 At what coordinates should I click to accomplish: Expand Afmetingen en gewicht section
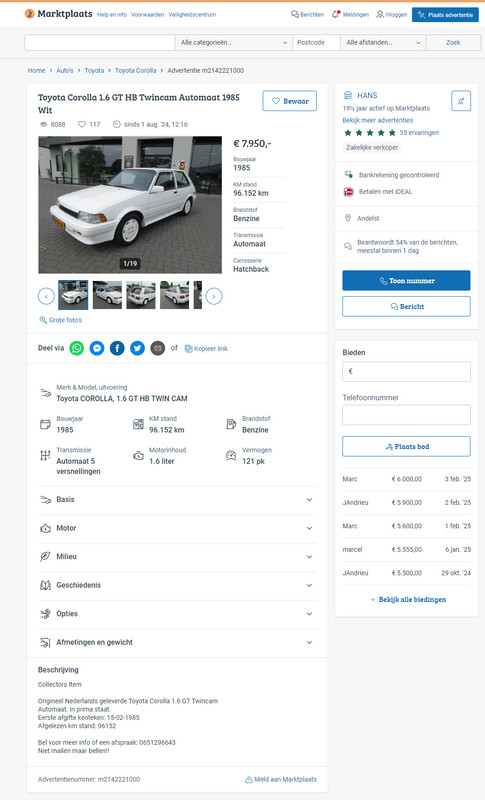177,642
